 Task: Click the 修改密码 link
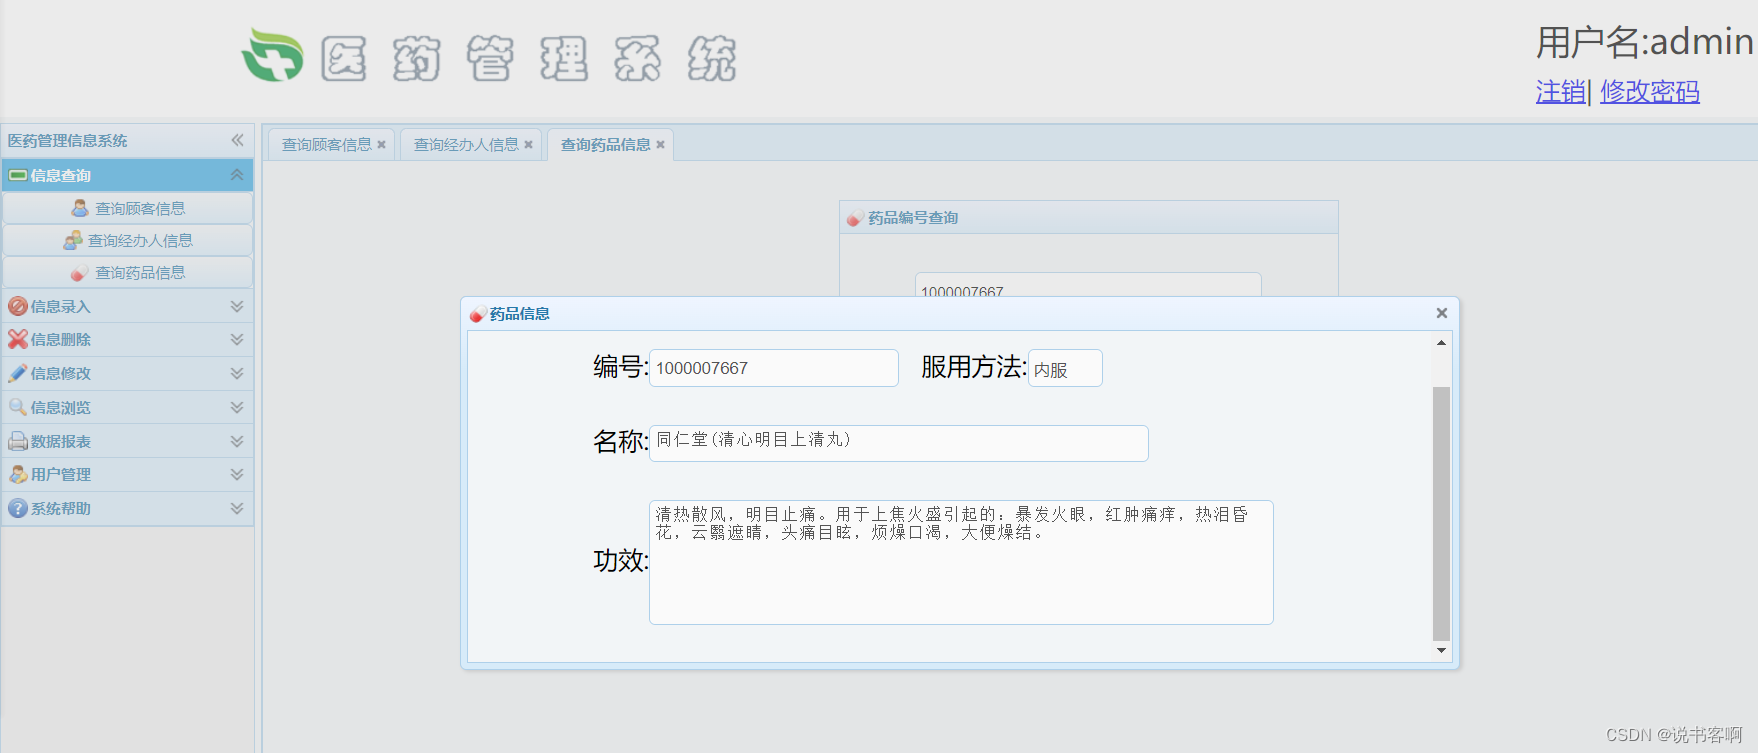[x=1650, y=92]
